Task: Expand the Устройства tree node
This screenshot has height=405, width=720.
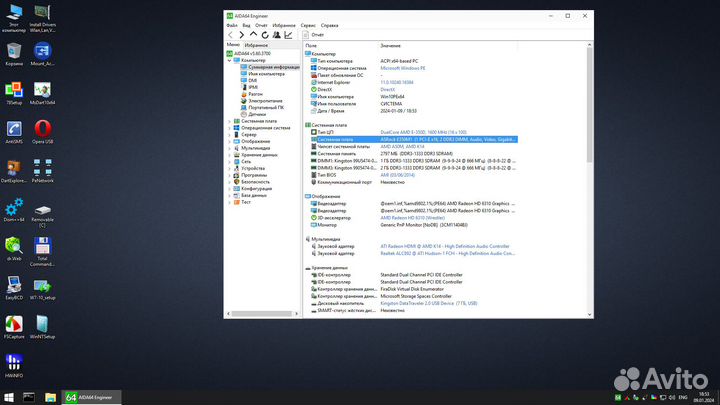Action: (230, 169)
